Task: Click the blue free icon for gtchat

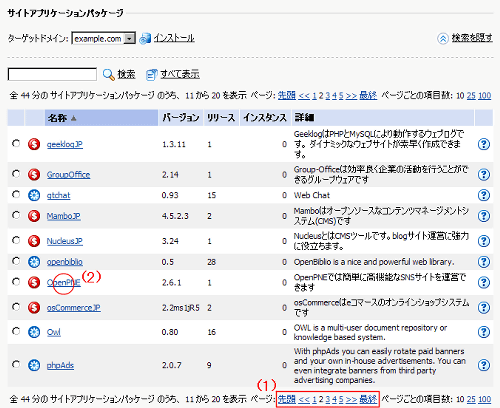Action: tap(34, 195)
